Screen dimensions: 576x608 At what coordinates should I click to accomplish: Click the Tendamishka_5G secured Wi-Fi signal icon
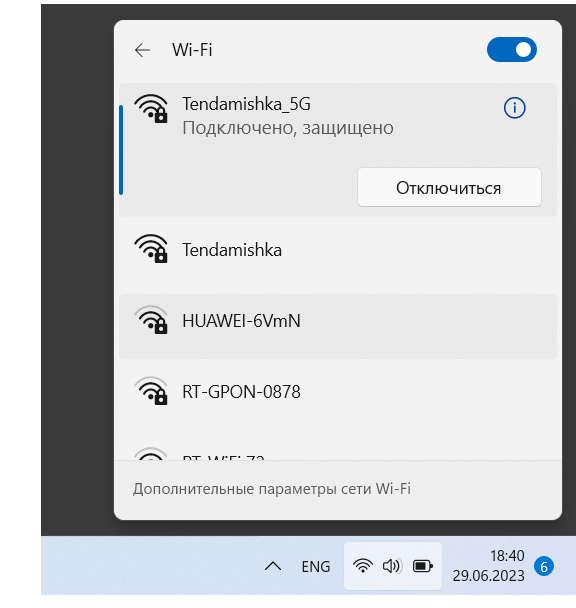[x=151, y=109]
